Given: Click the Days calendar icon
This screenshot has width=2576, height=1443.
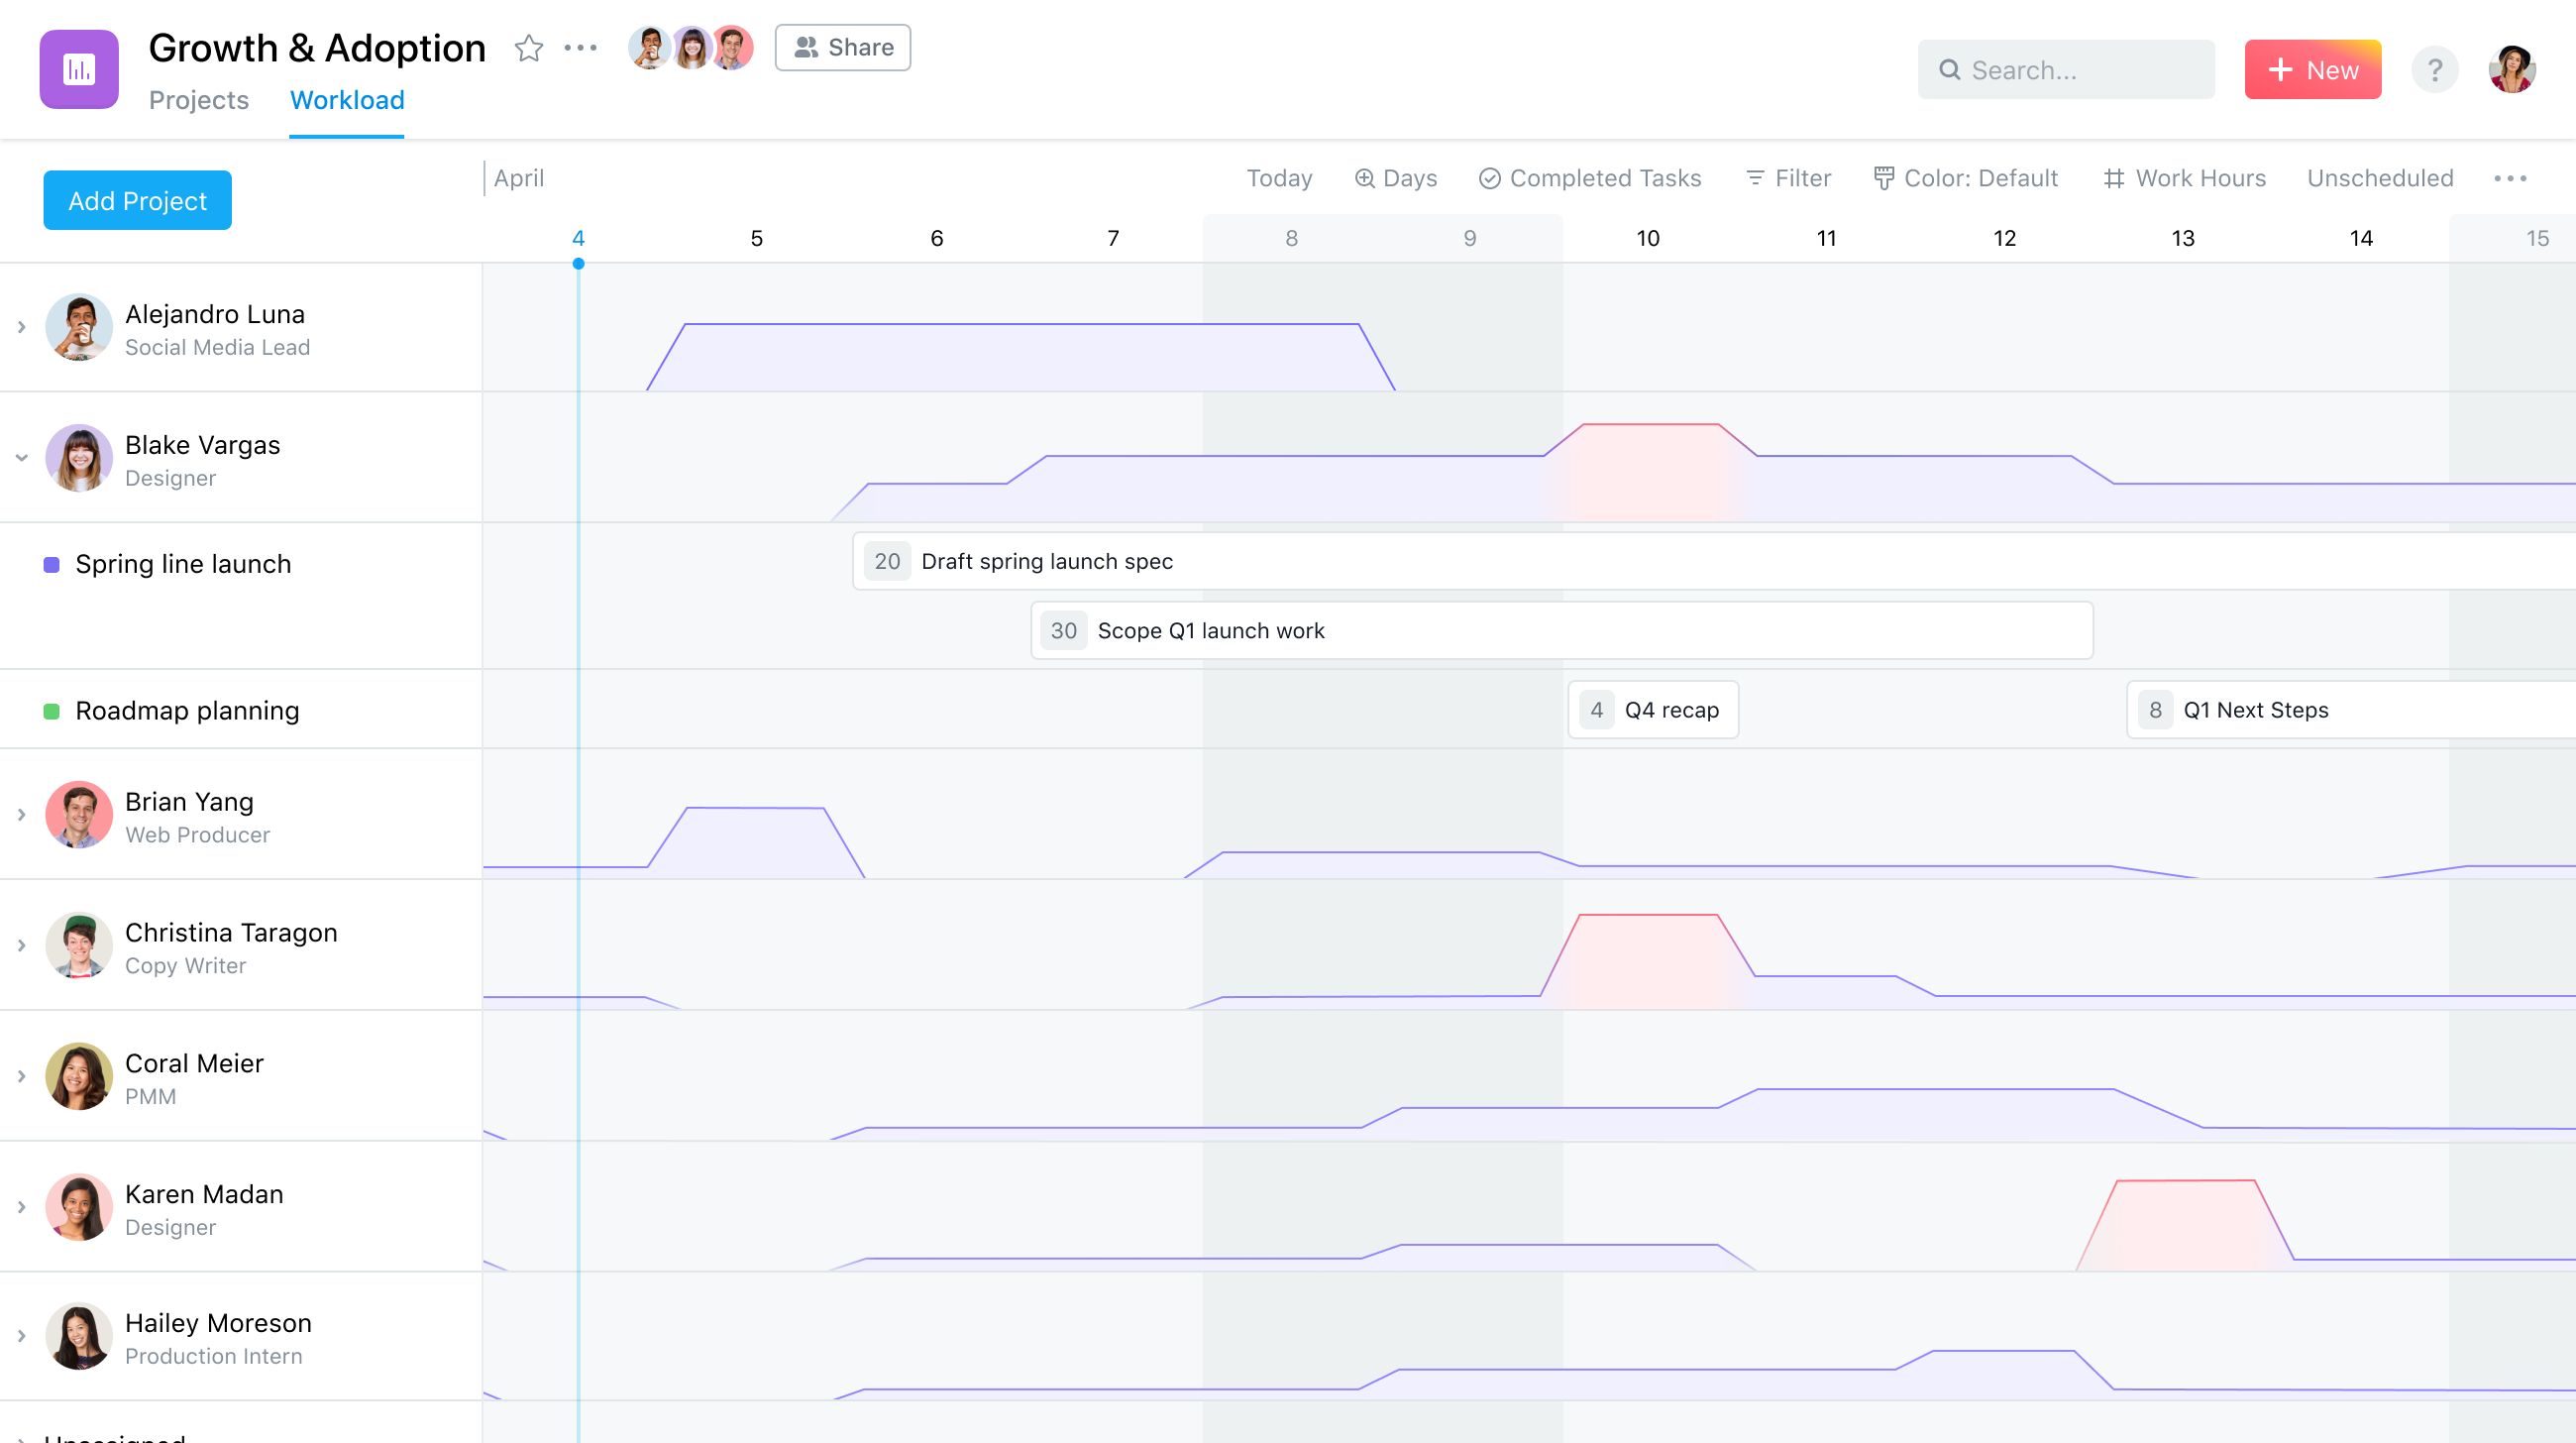Looking at the screenshot, I should (1362, 177).
